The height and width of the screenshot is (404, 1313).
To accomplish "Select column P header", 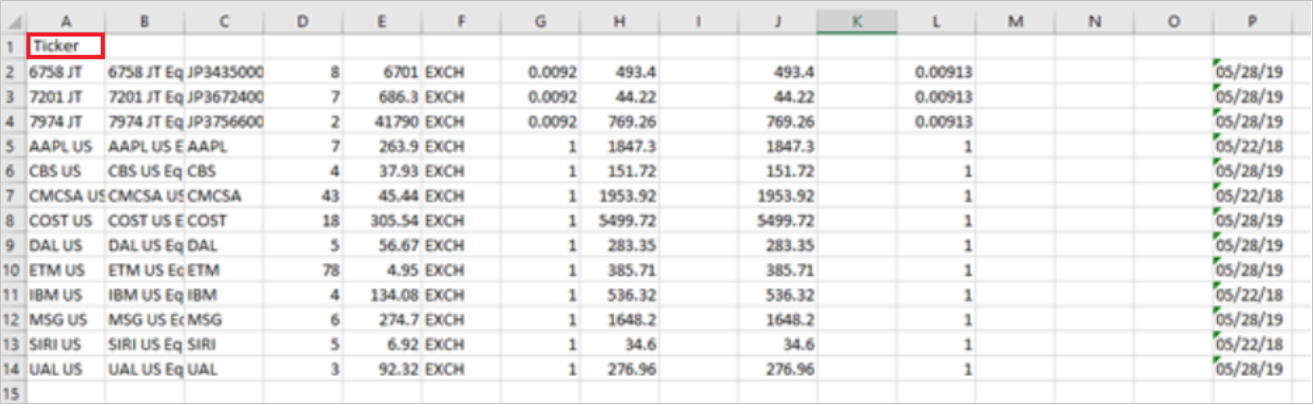I will pyautogui.click(x=1251, y=22).
